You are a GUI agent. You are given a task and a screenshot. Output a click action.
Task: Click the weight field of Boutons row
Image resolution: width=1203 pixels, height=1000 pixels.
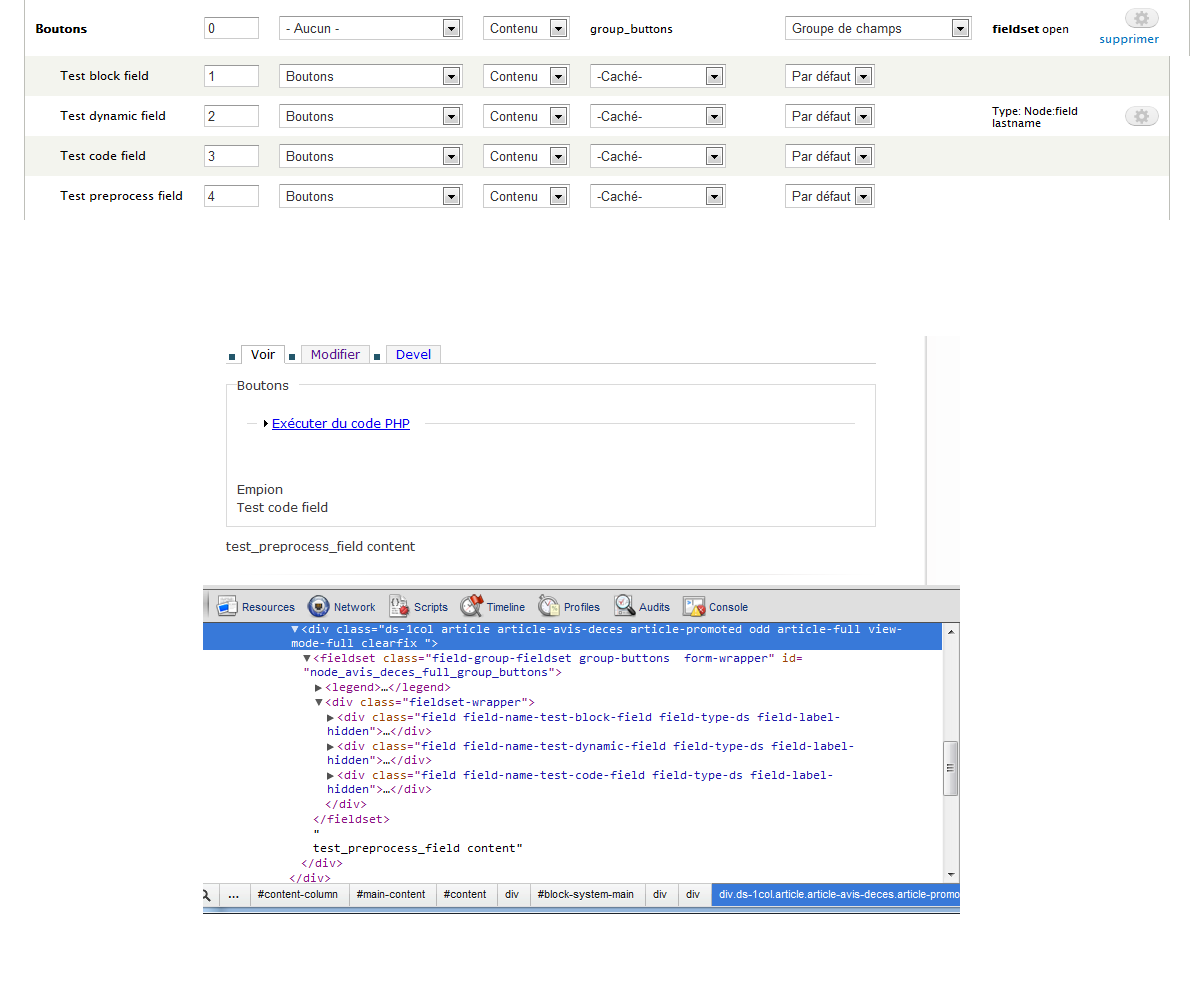tap(231, 28)
